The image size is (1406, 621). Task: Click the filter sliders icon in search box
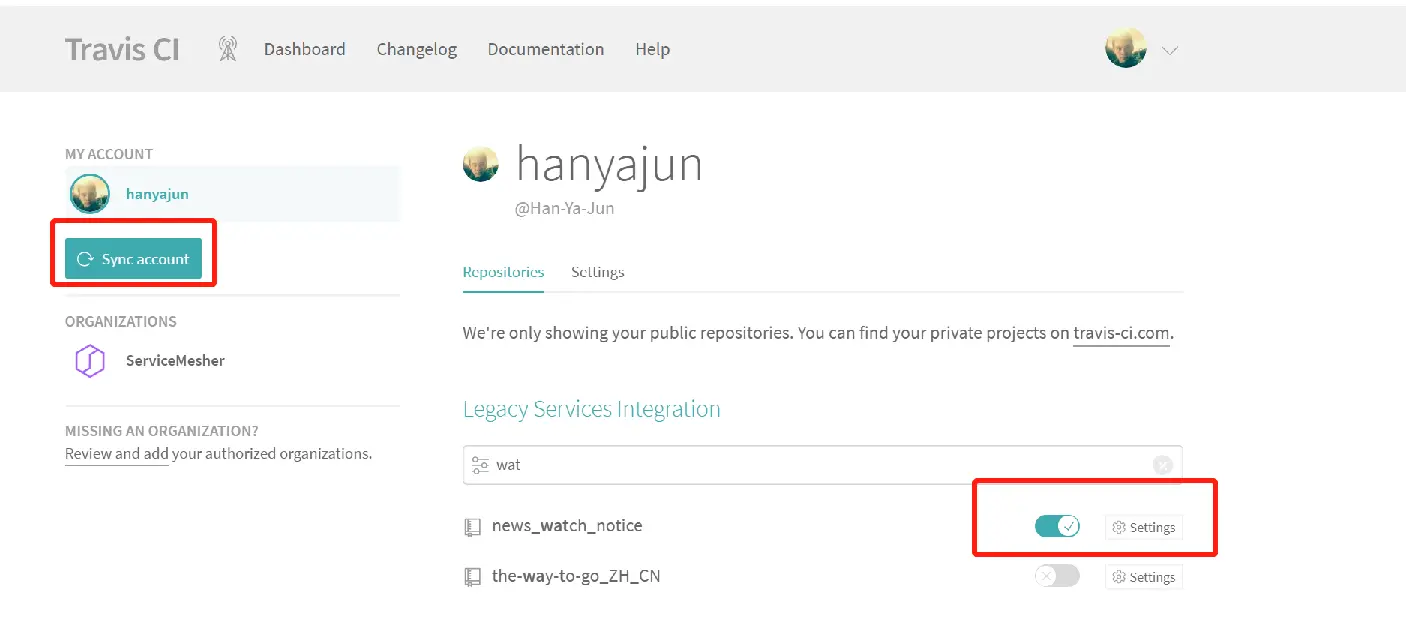tap(480, 465)
